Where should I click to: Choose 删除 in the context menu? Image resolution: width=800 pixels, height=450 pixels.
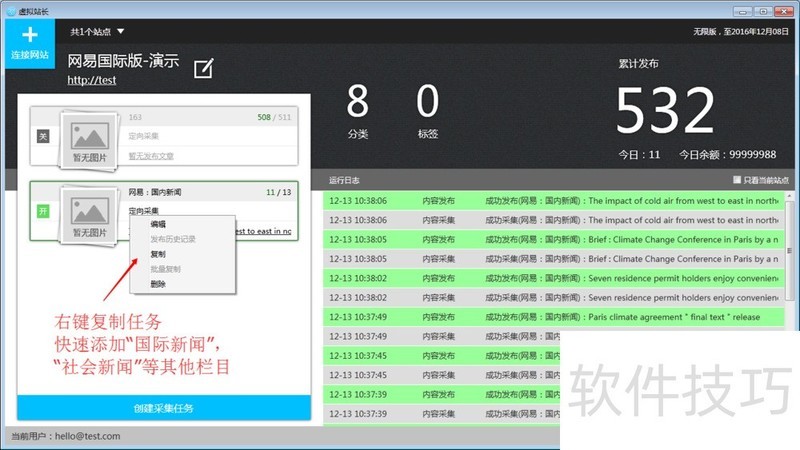(158, 284)
